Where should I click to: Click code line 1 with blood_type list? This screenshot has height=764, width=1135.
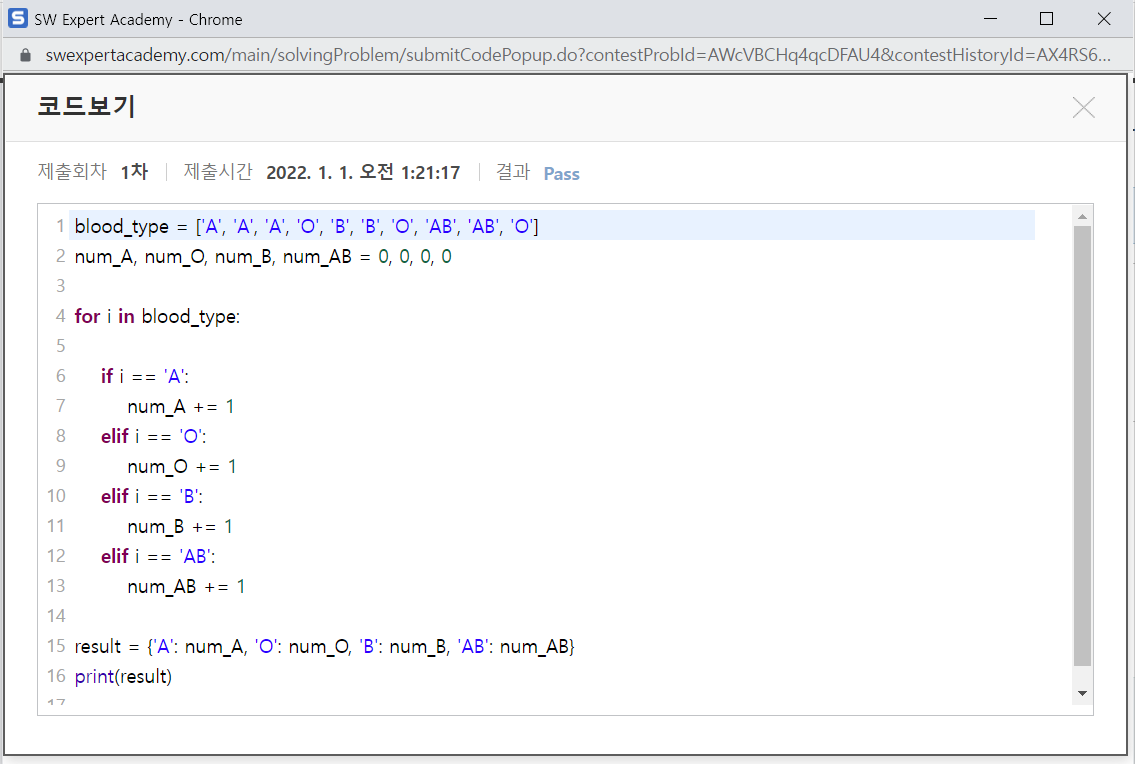pos(306,227)
